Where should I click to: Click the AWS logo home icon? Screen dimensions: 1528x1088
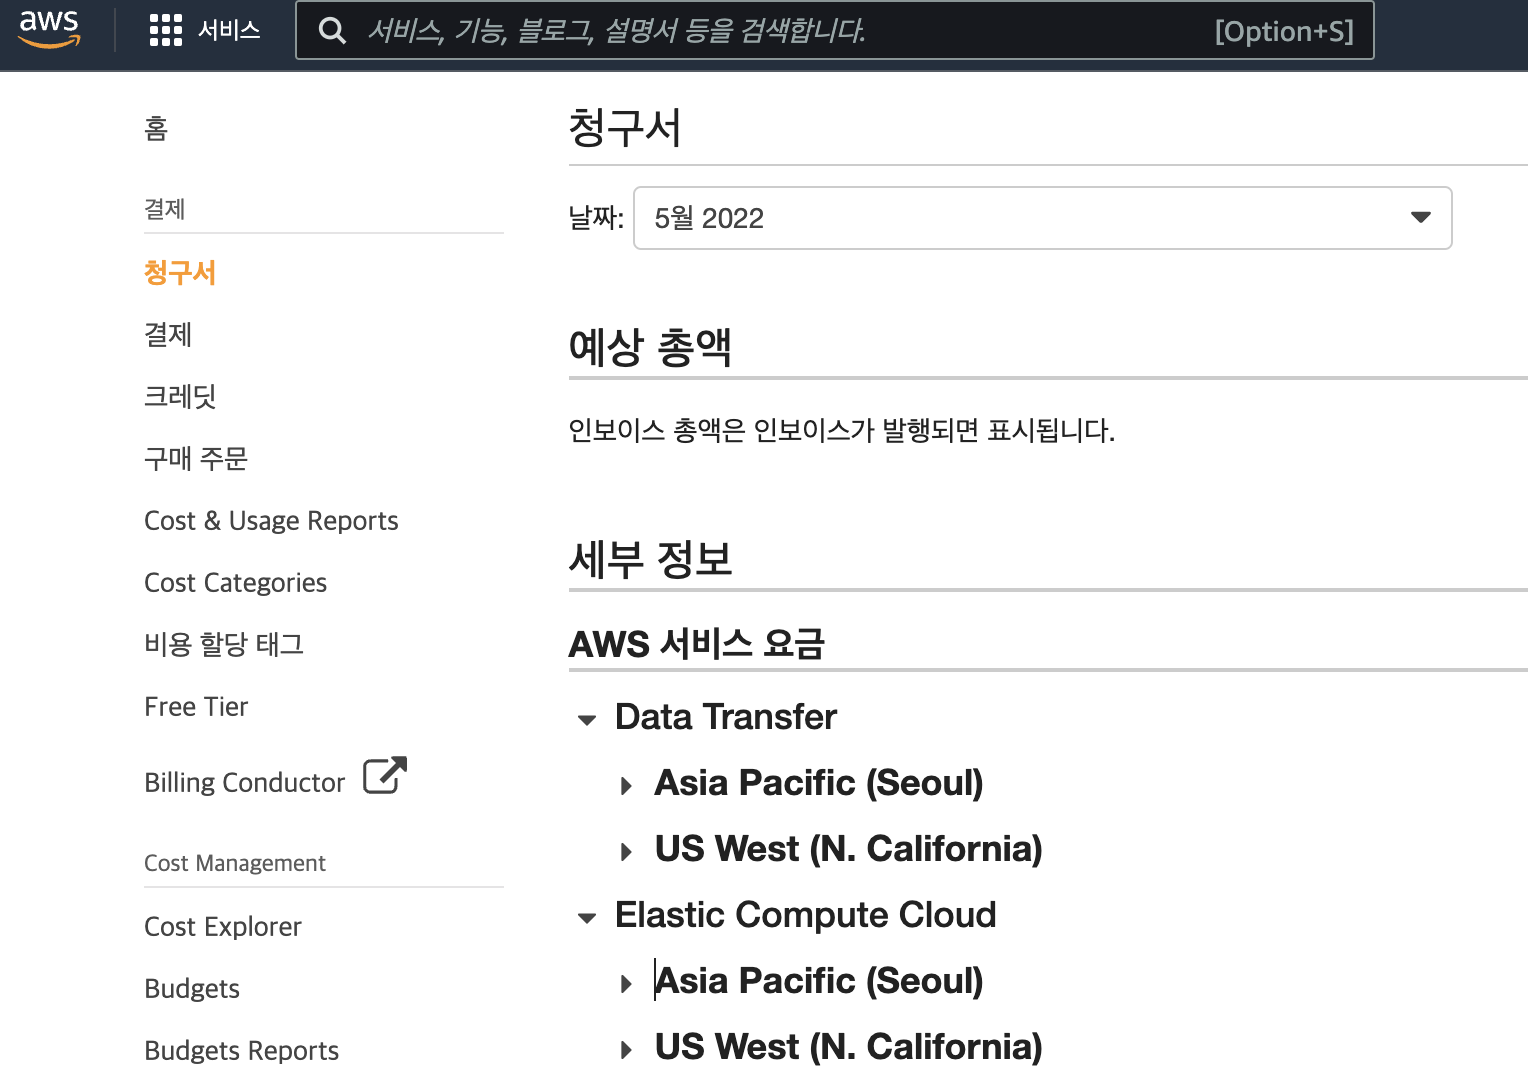[x=49, y=29]
